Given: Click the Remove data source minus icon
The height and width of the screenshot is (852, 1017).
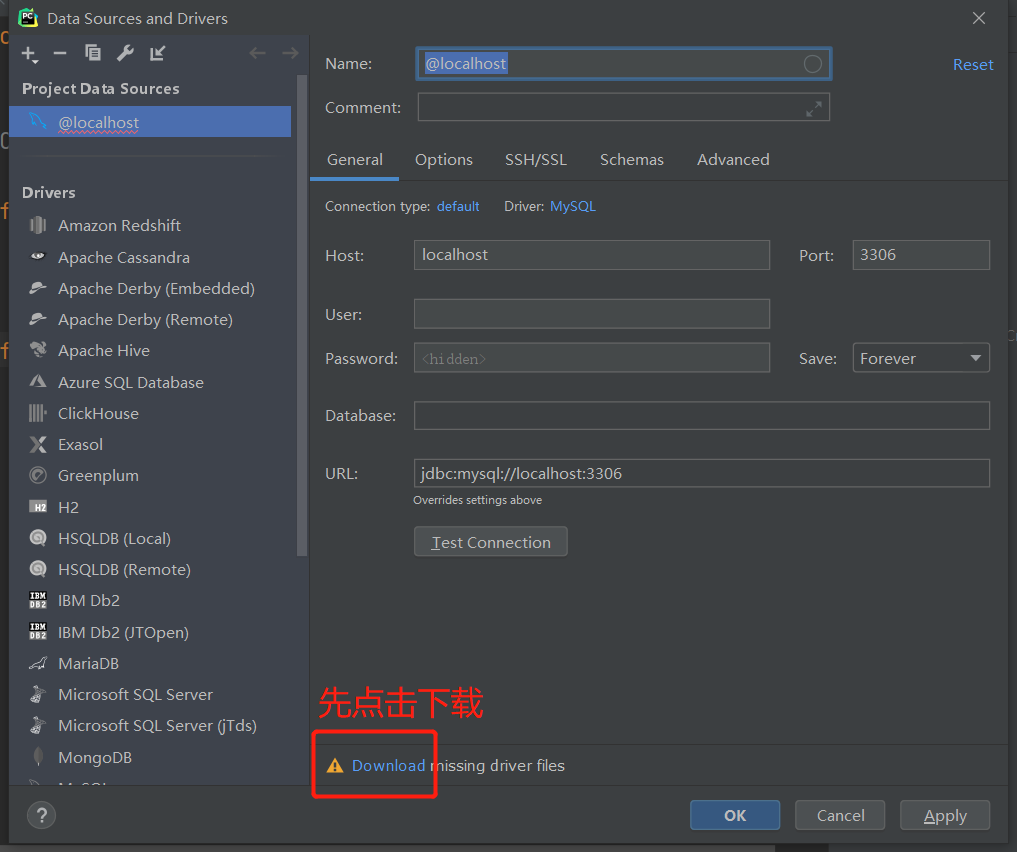Looking at the screenshot, I should [x=60, y=53].
